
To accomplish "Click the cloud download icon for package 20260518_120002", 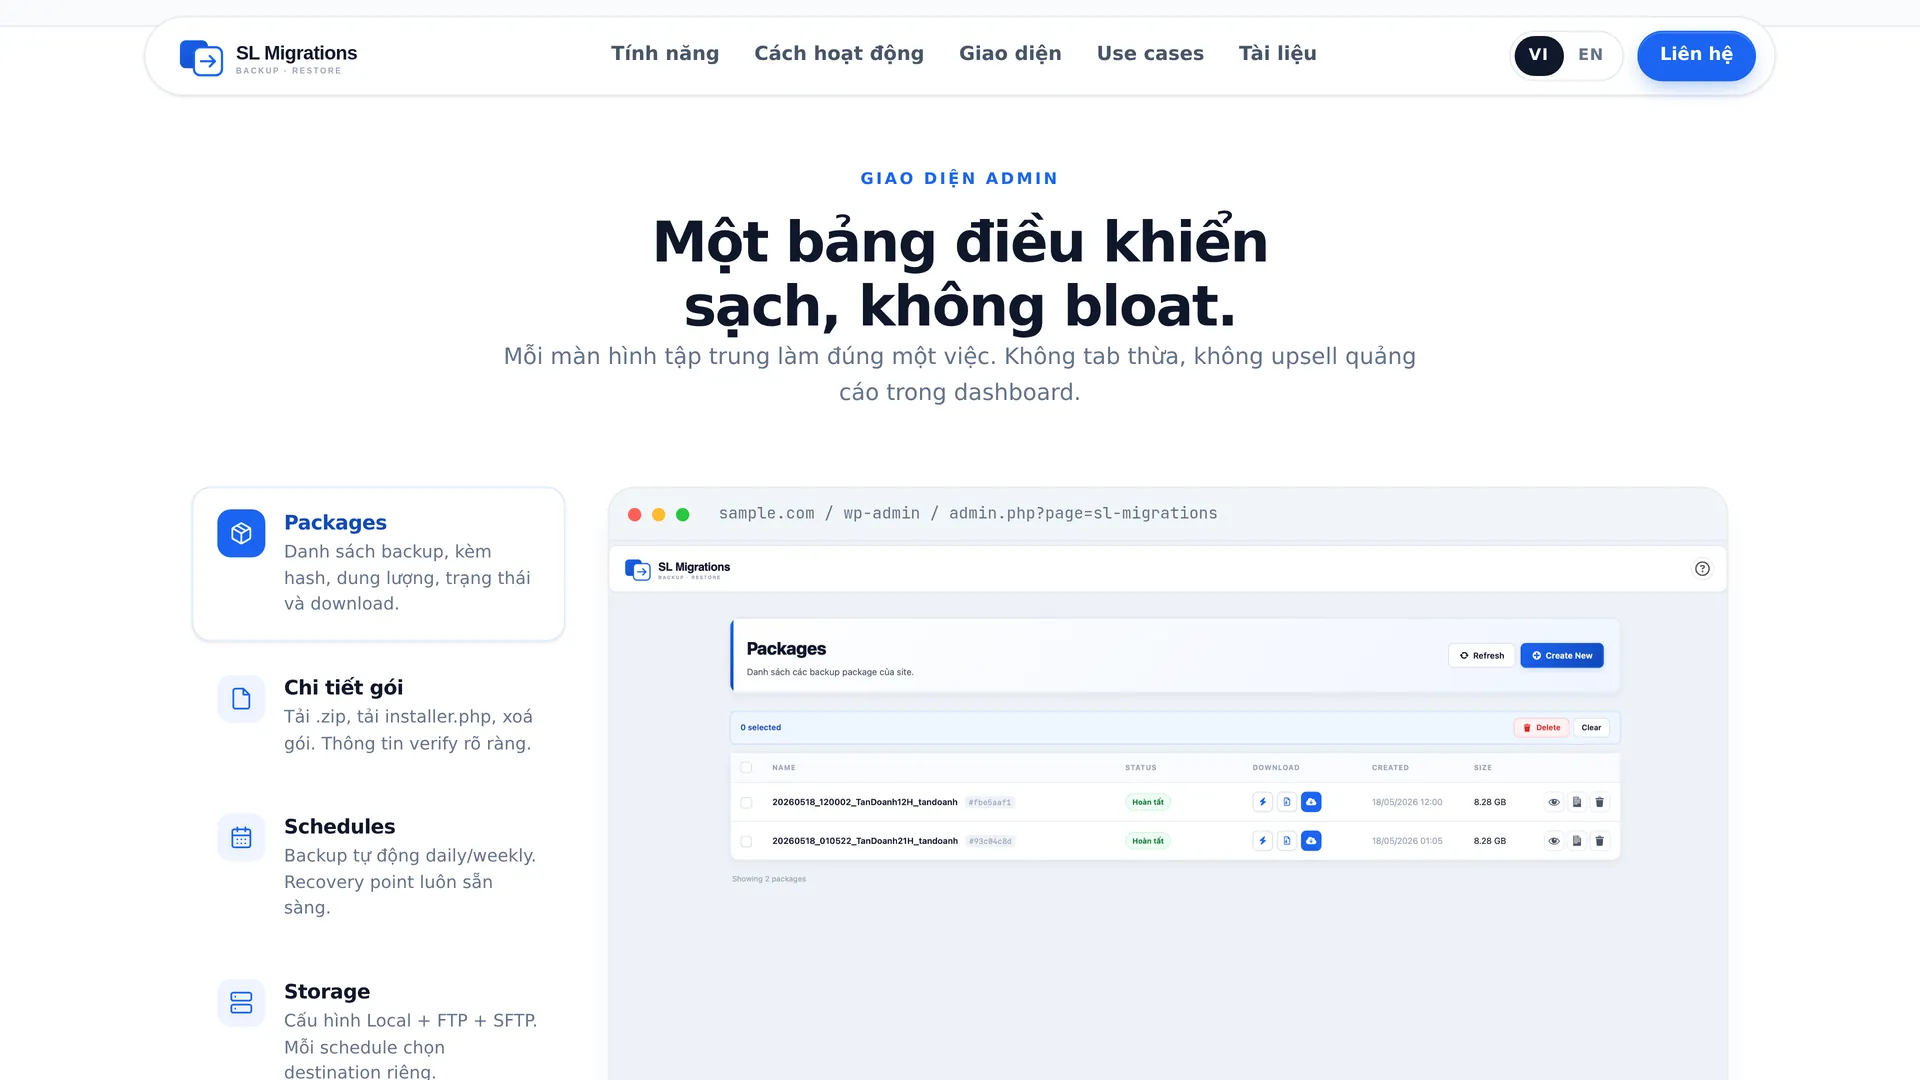I will click(x=1311, y=802).
